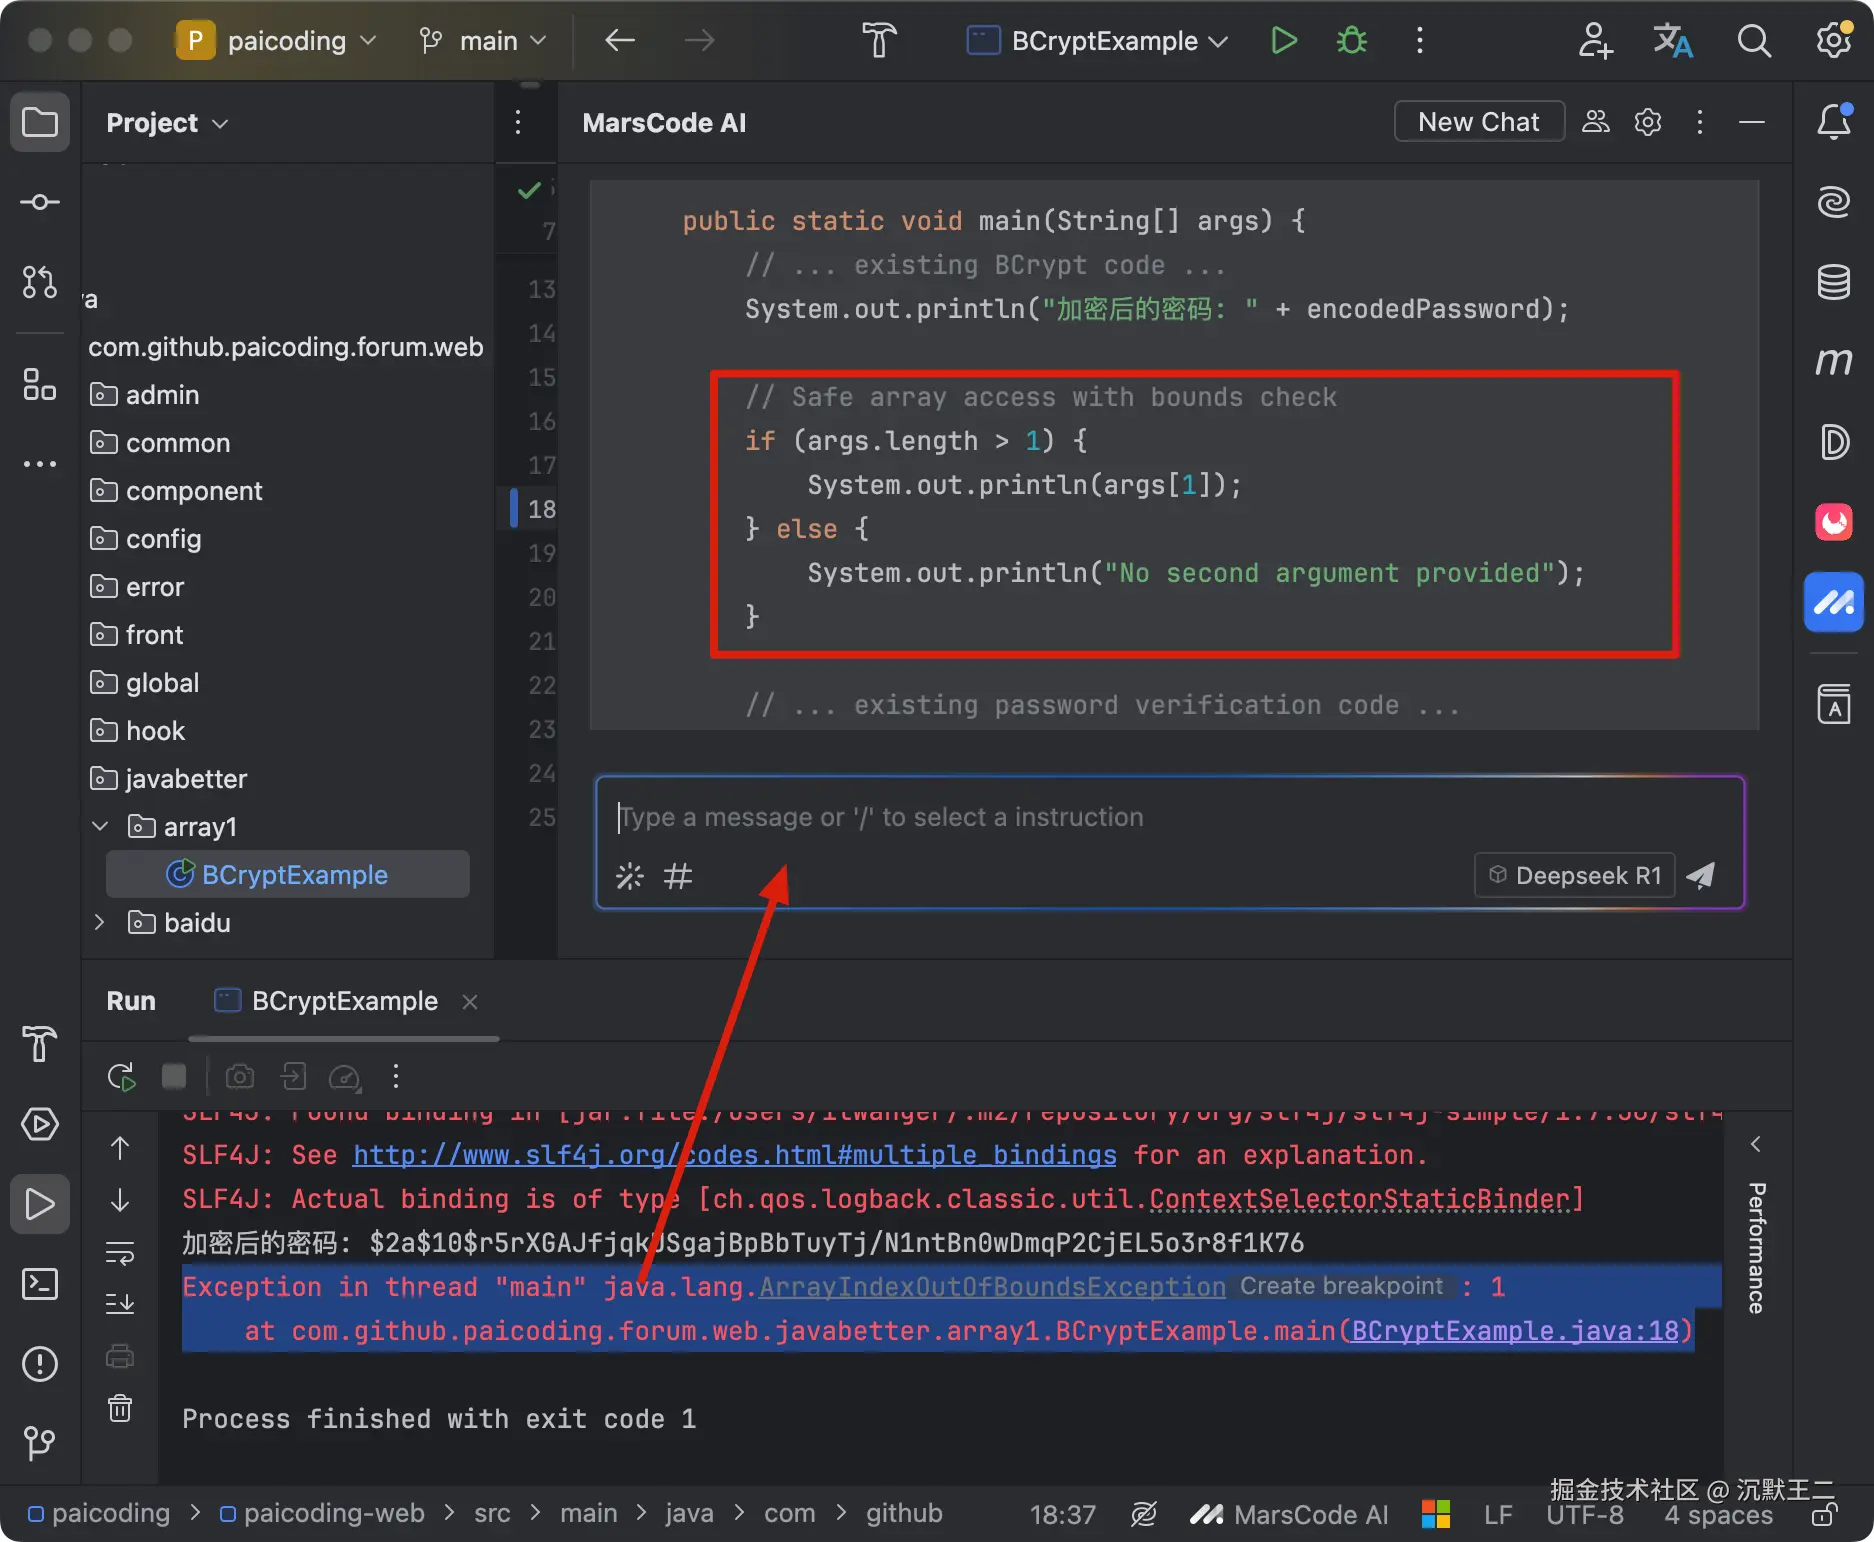
Task: Expand the Performance side panel arrow
Action: [x=1756, y=1144]
